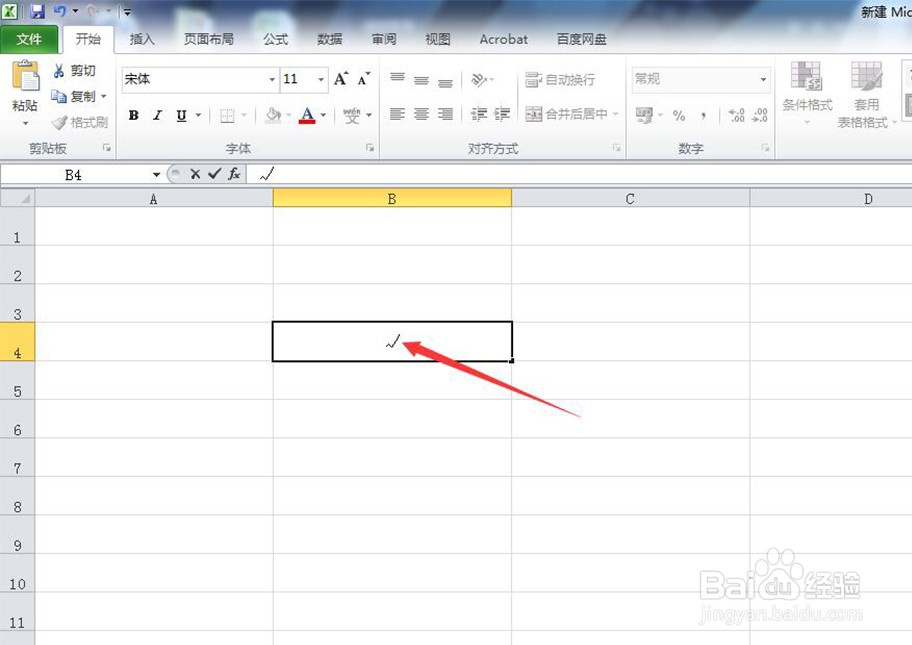Image resolution: width=912 pixels, height=645 pixels.
Task: Apply percent style from the 数字 group
Action: pos(679,115)
